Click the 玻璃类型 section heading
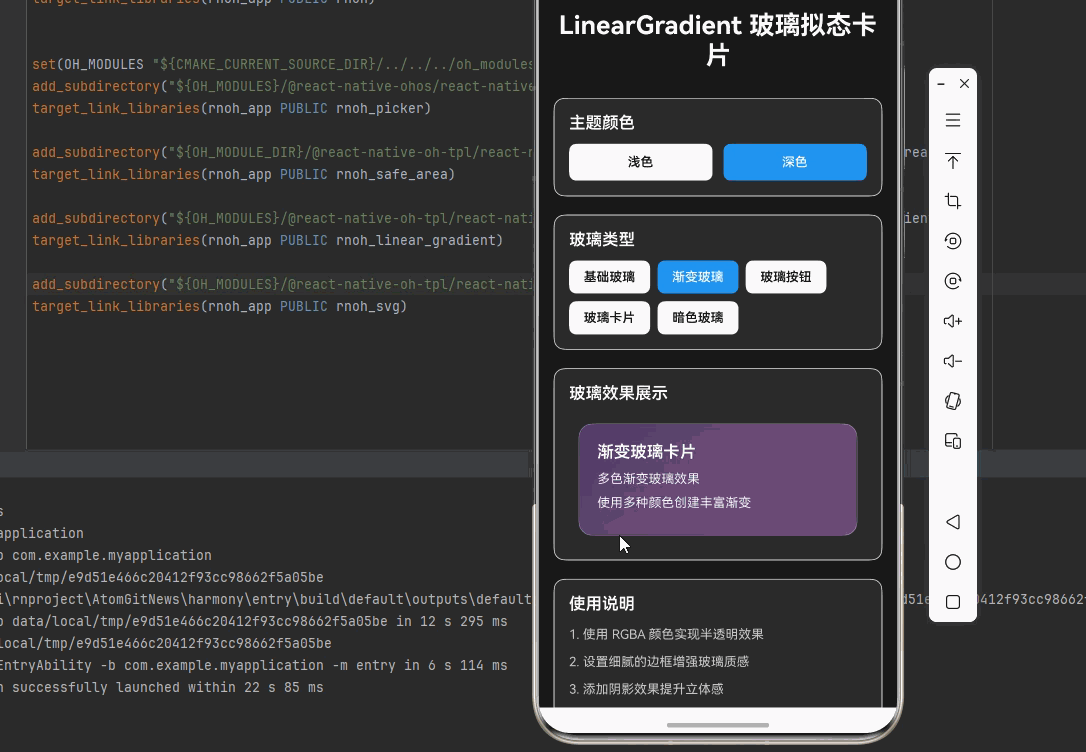Screen dimensions: 1086x752 tap(602, 240)
